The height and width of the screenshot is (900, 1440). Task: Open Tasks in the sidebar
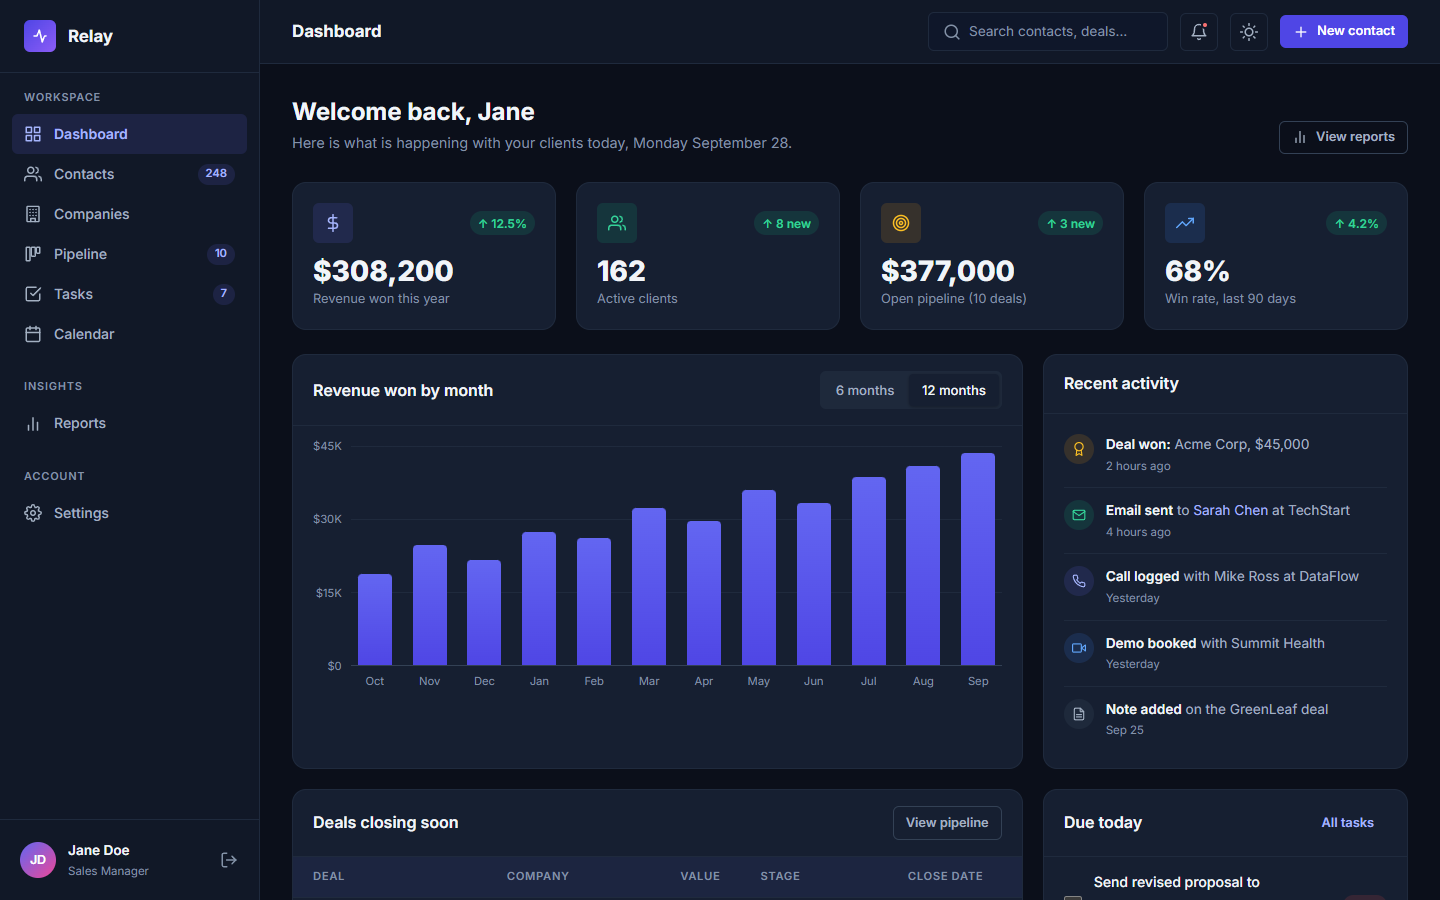coord(129,294)
